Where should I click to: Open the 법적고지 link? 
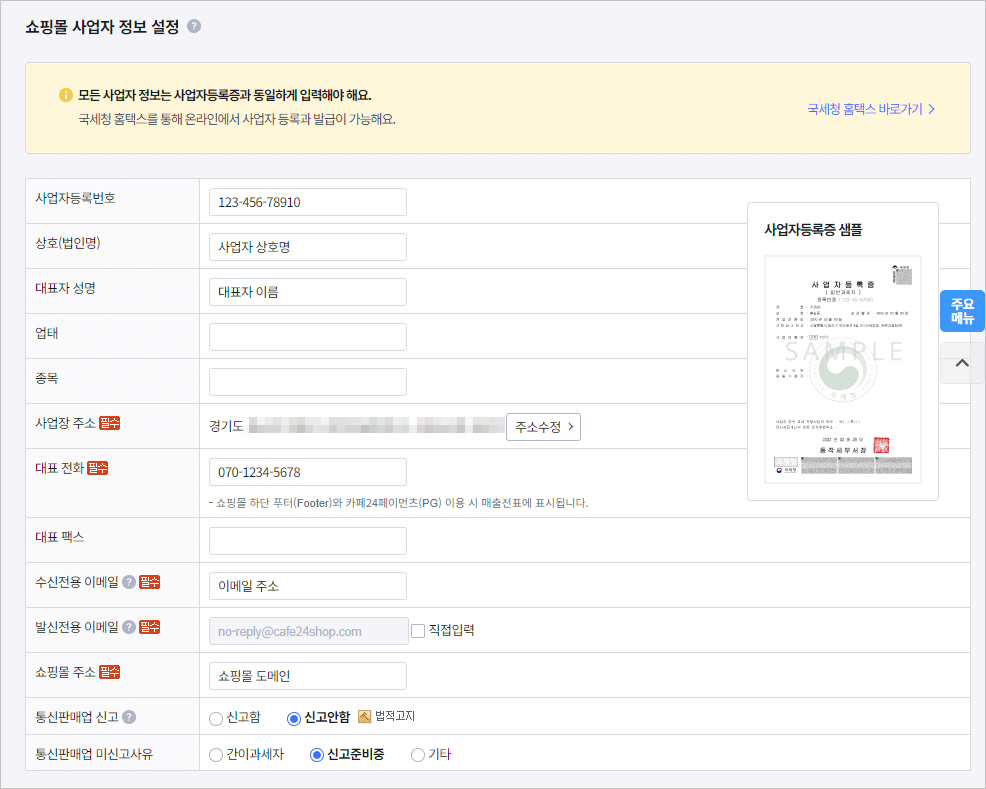coord(395,716)
